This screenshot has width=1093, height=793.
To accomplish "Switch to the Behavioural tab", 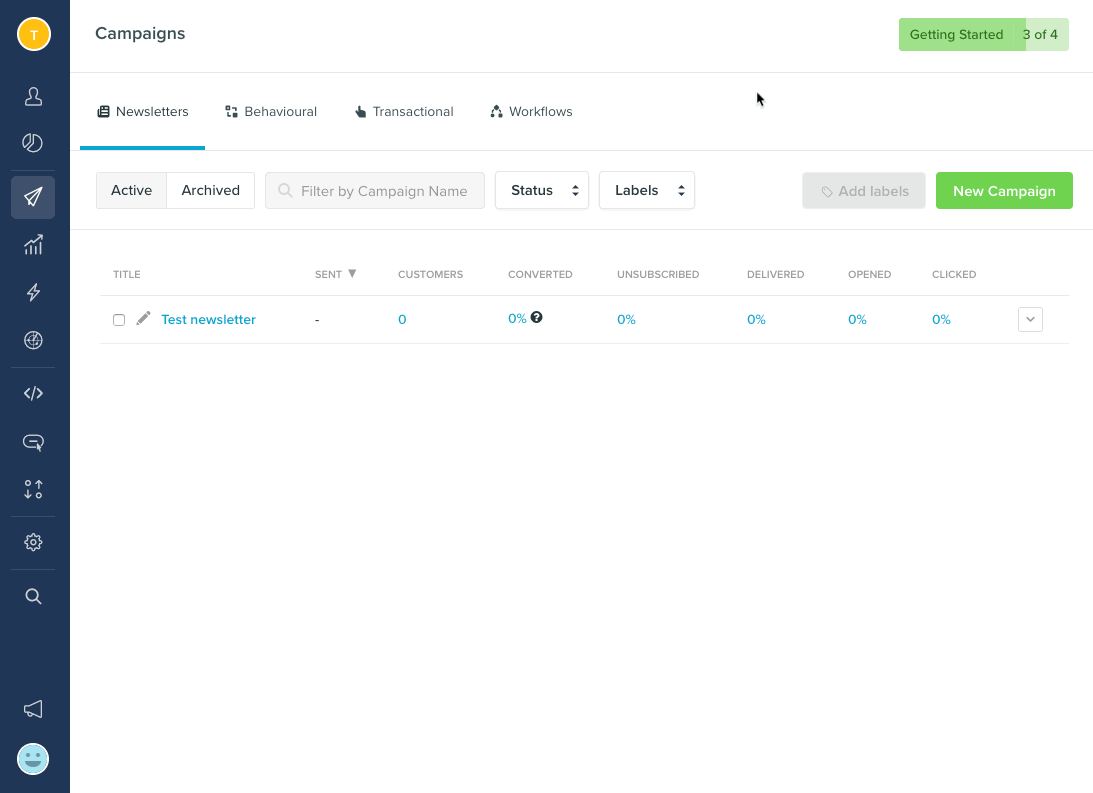I will tap(271, 112).
